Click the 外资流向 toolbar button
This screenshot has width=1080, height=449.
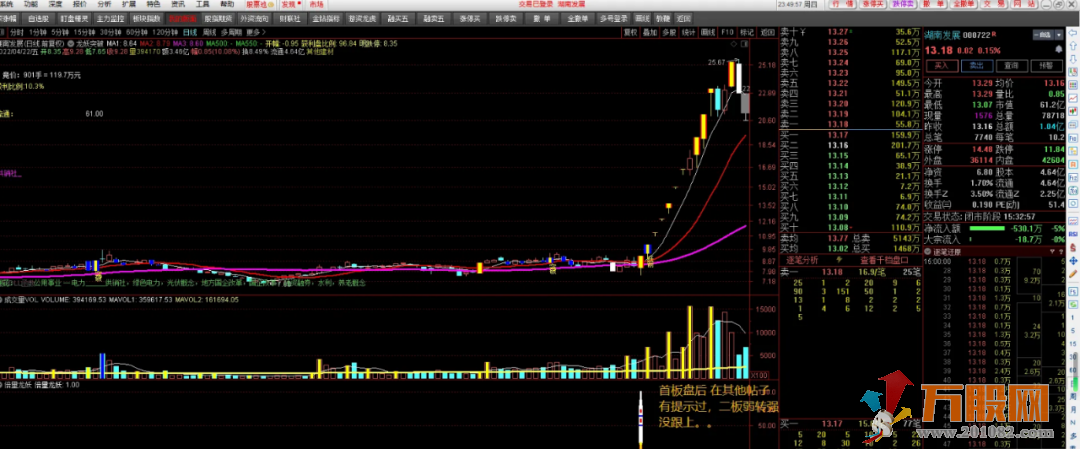253,18
